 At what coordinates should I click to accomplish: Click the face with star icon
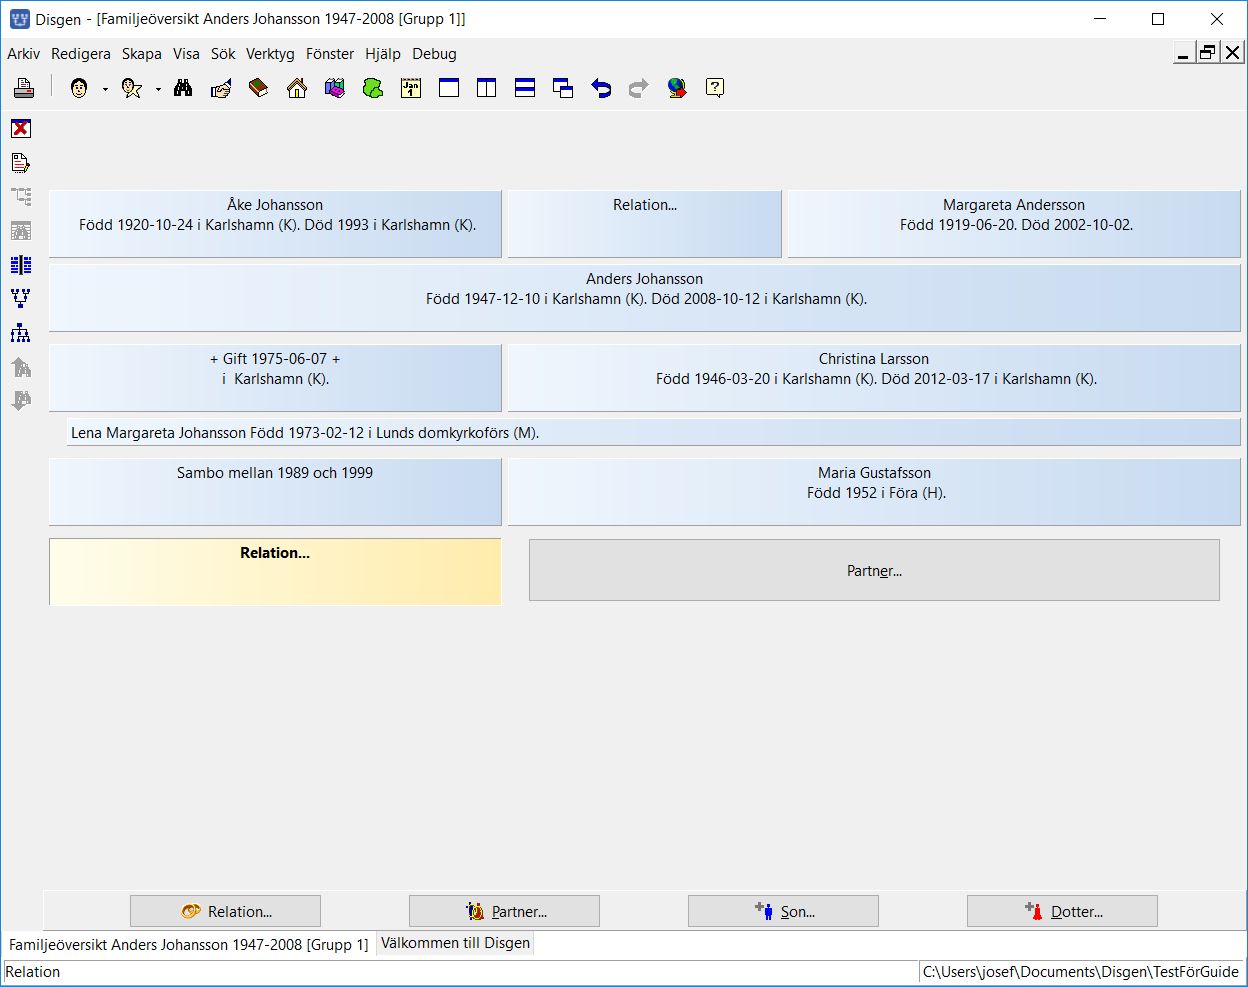131,88
